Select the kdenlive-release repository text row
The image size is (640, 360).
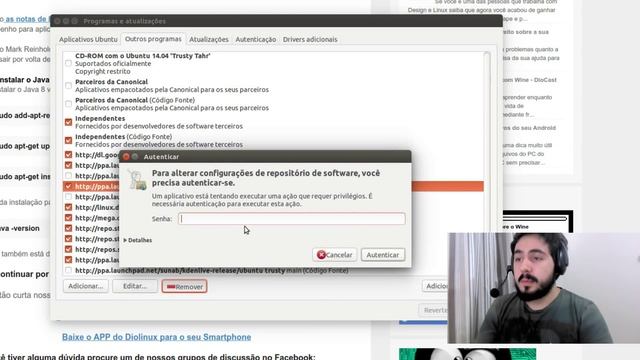click(x=212, y=271)
